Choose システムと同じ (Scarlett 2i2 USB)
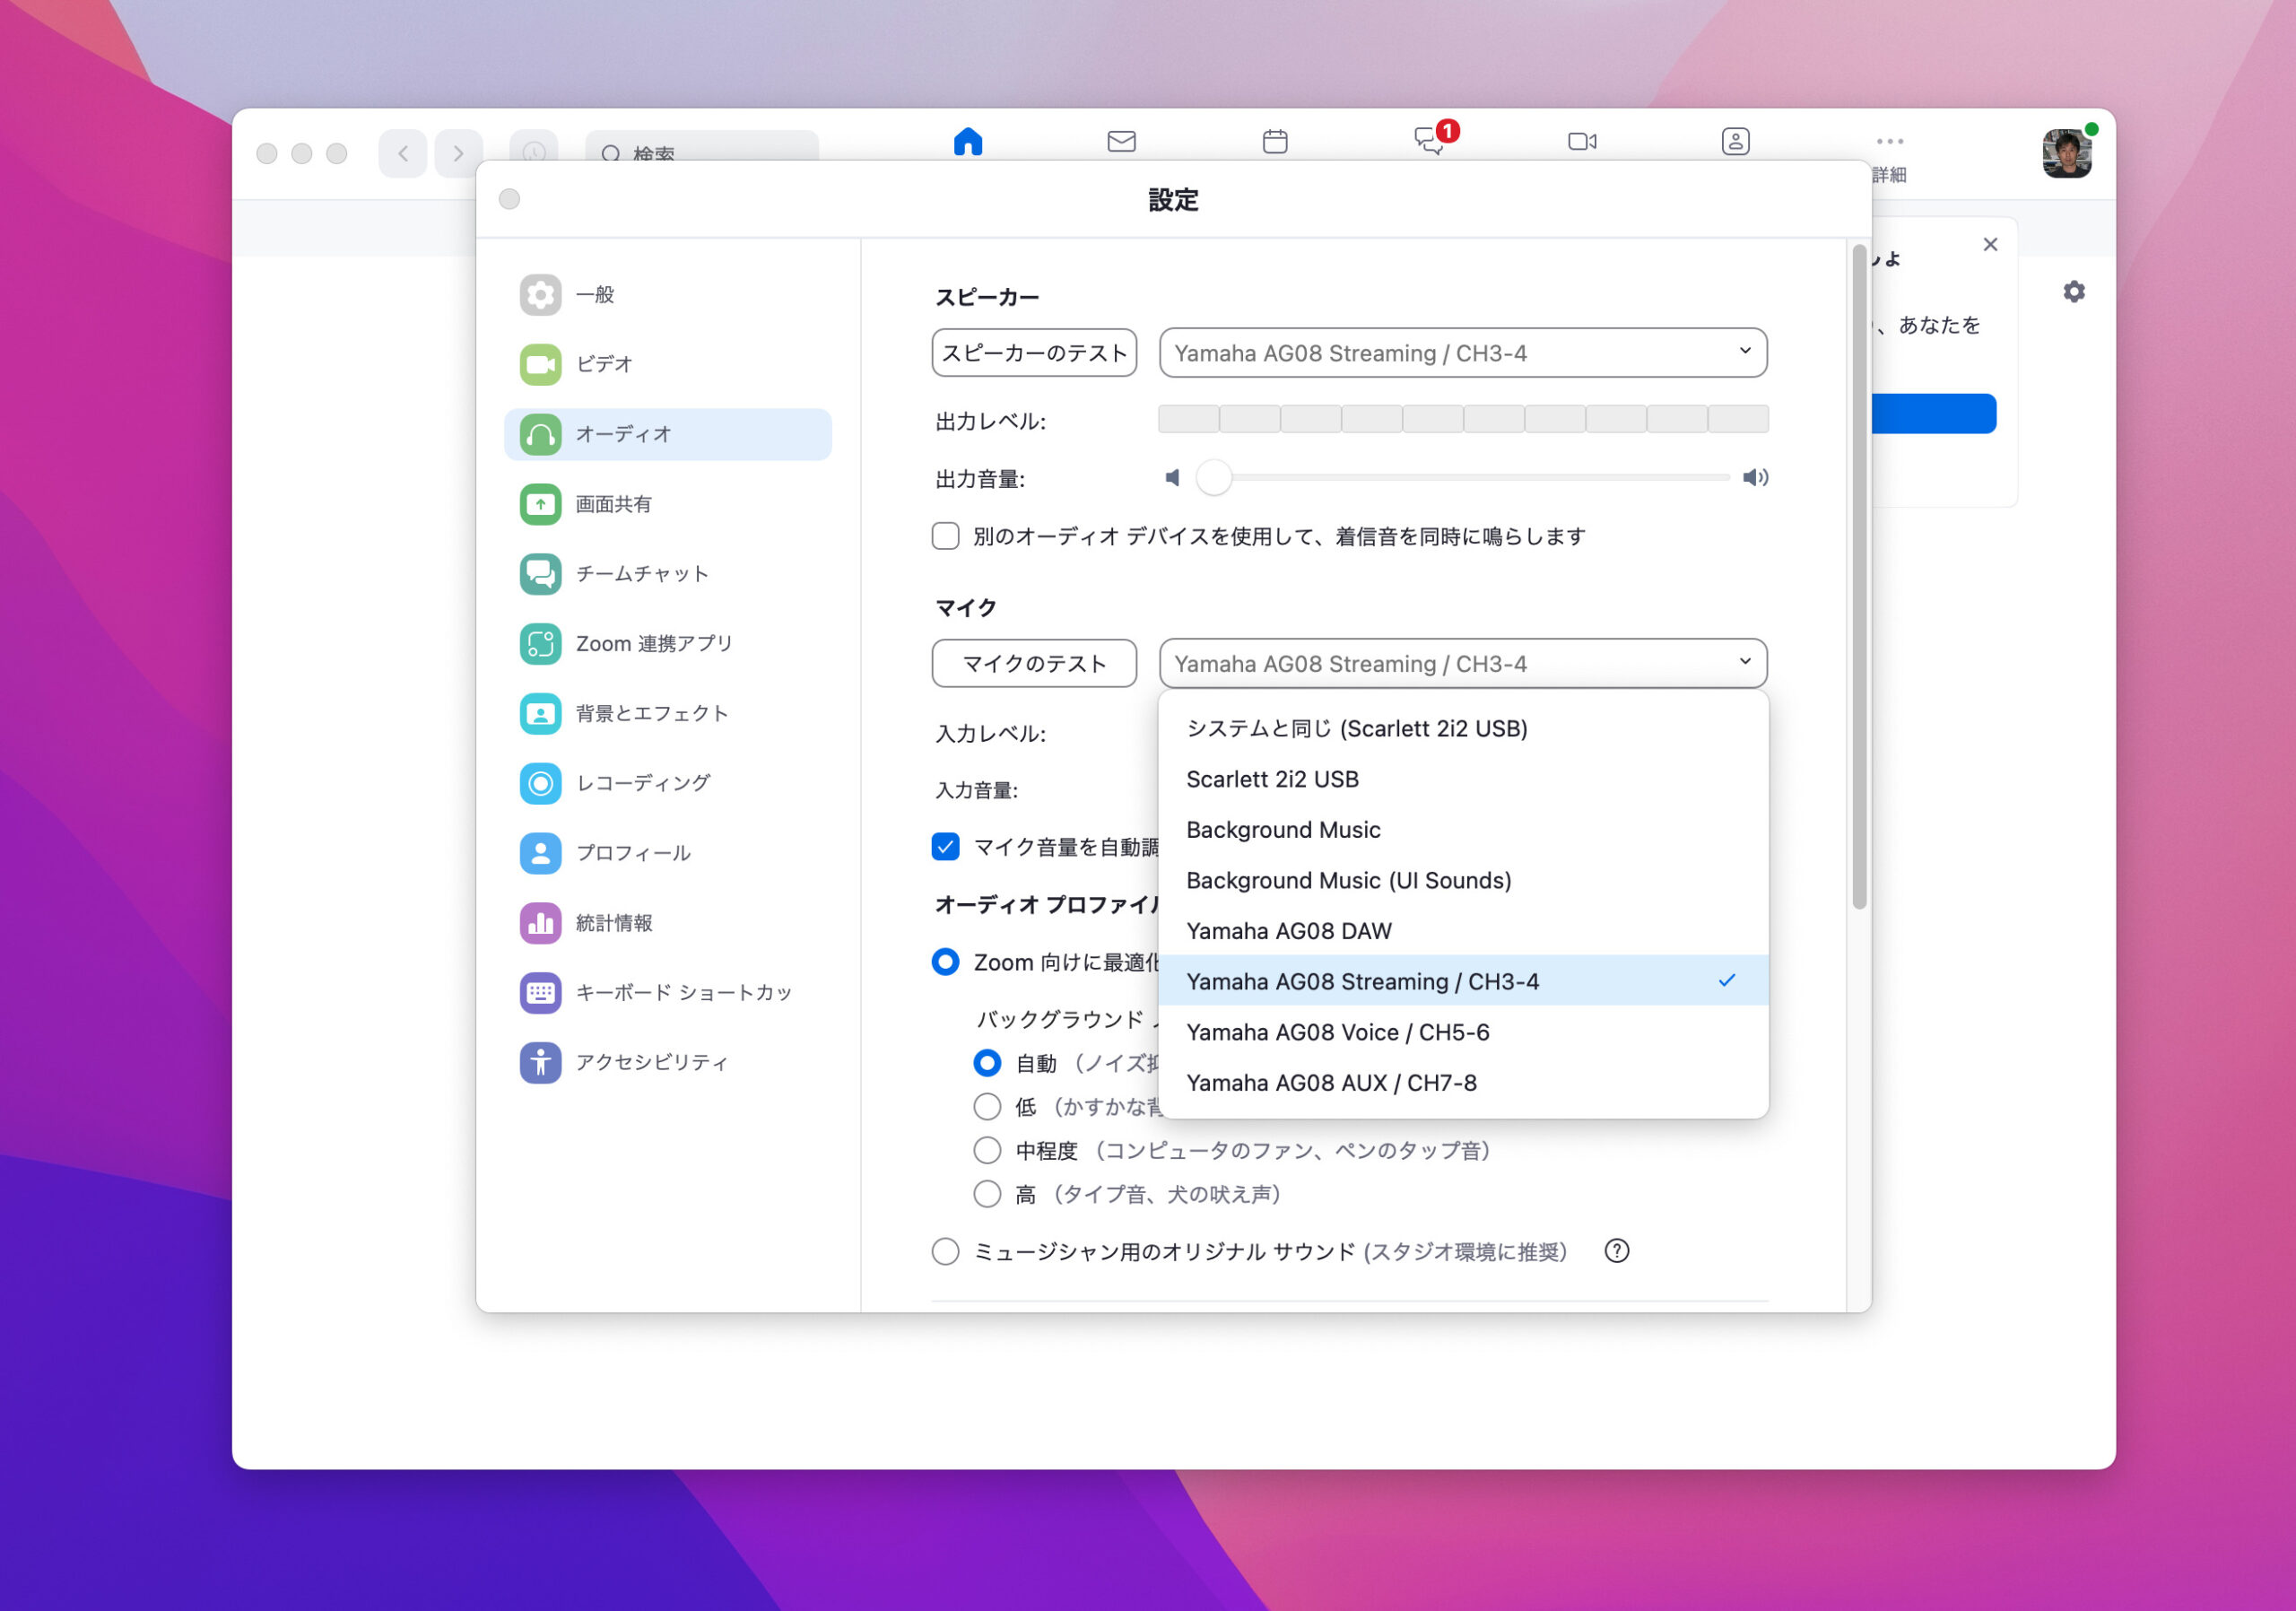 (x=1463, y=728)
